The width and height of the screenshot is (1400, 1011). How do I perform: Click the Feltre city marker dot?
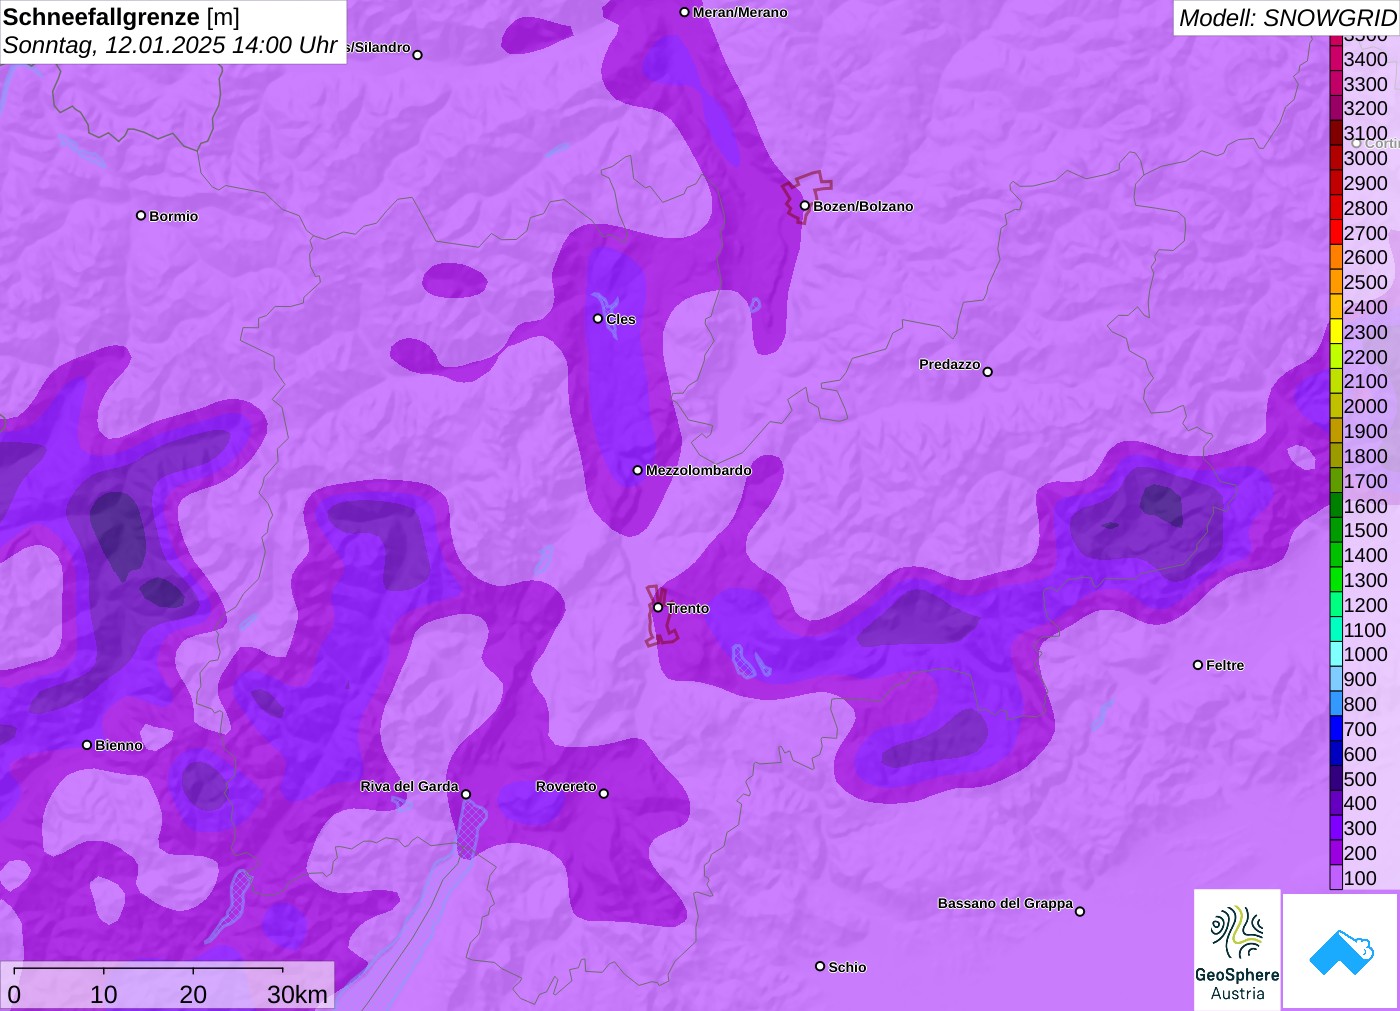pos(1198,665)
